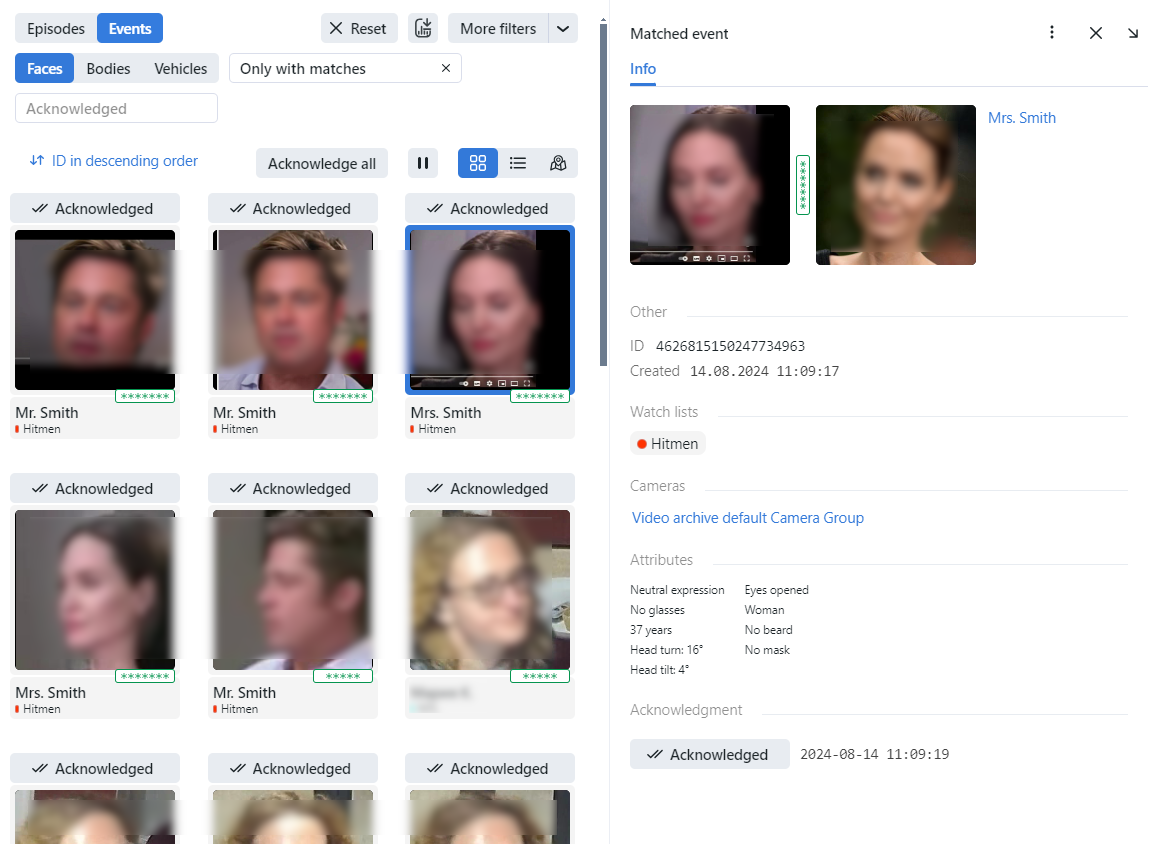Viewport: 1153px width, 844px height.
Task: Open second-row Mrs. Smith profile thumbnail
Action: coord(95,590)
